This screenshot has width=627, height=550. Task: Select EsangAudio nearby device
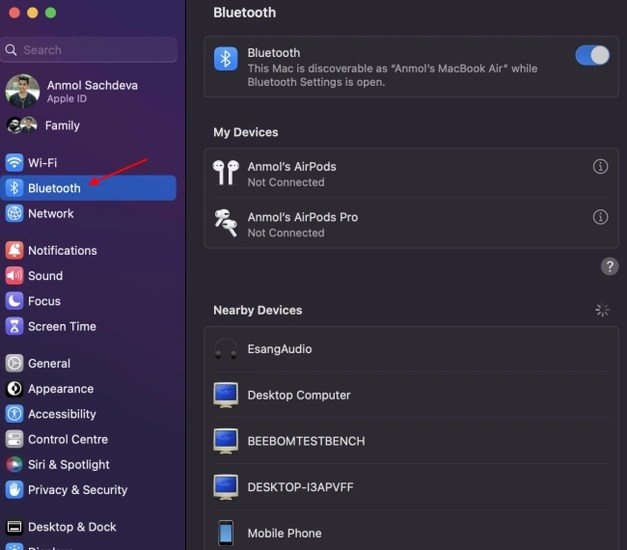tap(411, 349)
